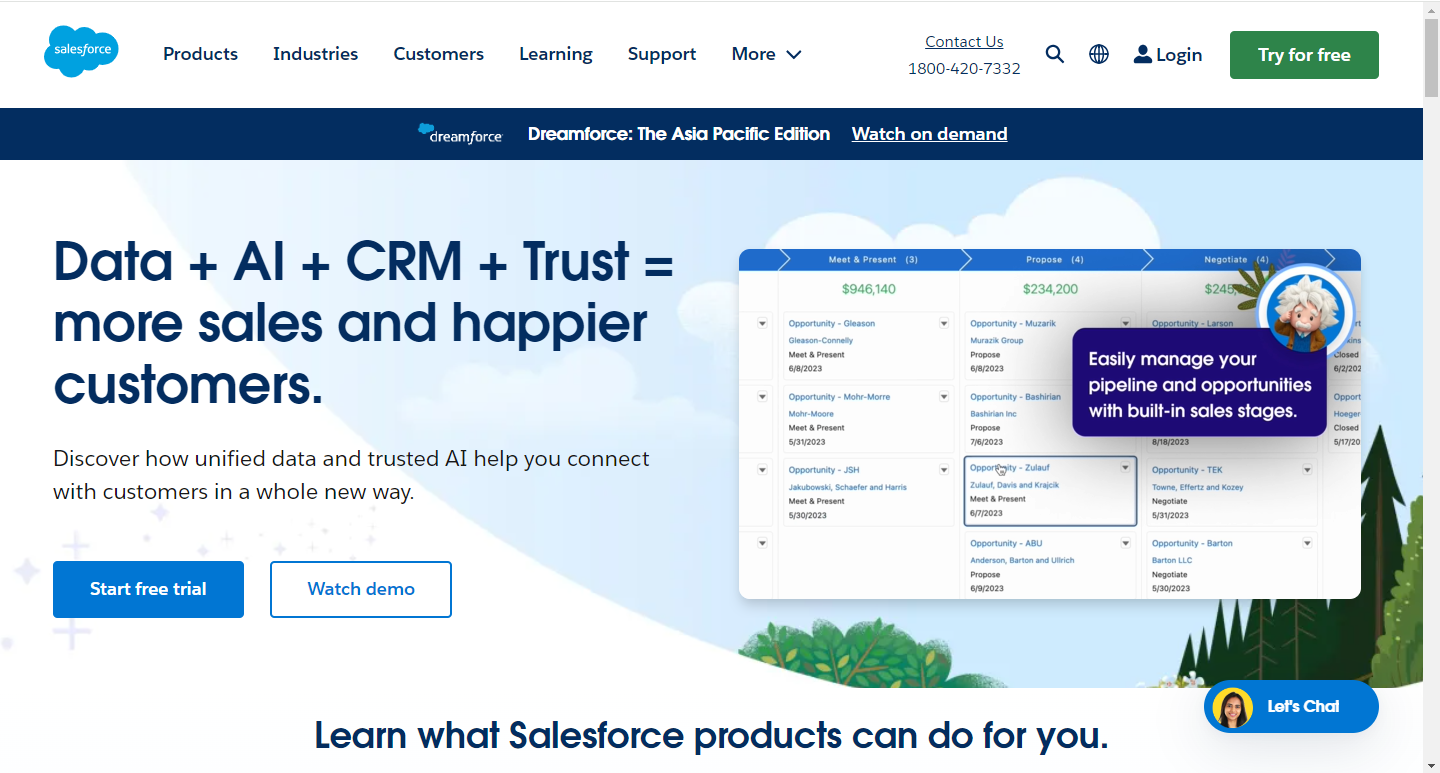Click the Barton LLC account name

tap(1172, 561)
